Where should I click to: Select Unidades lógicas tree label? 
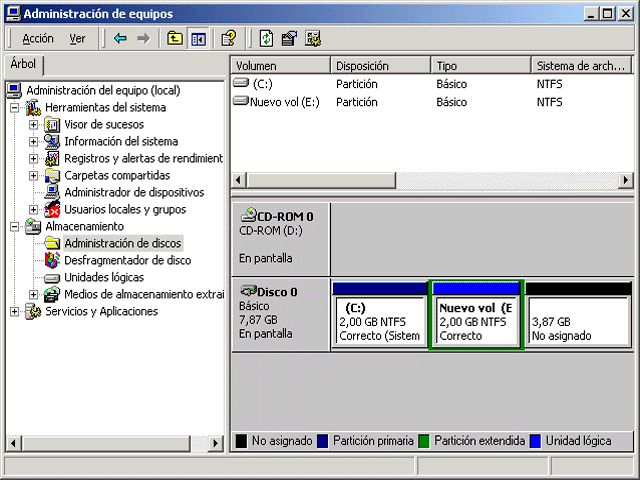tap(104, 278)
